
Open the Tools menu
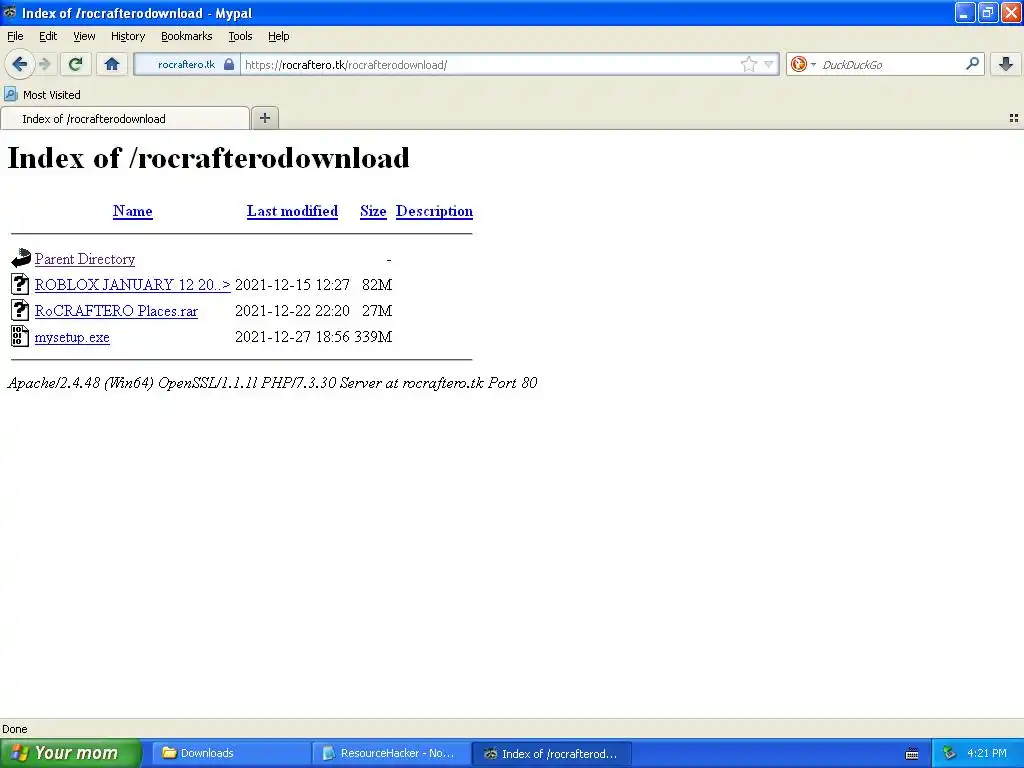[240, 37]
